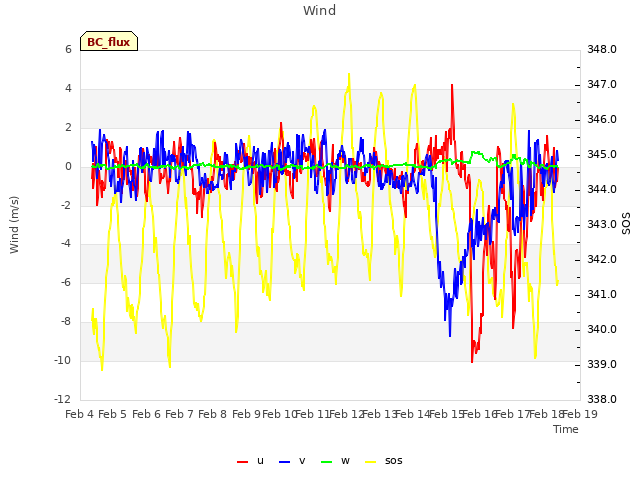
Task: Click the red u legend swatch
Action: click(242, 462)
